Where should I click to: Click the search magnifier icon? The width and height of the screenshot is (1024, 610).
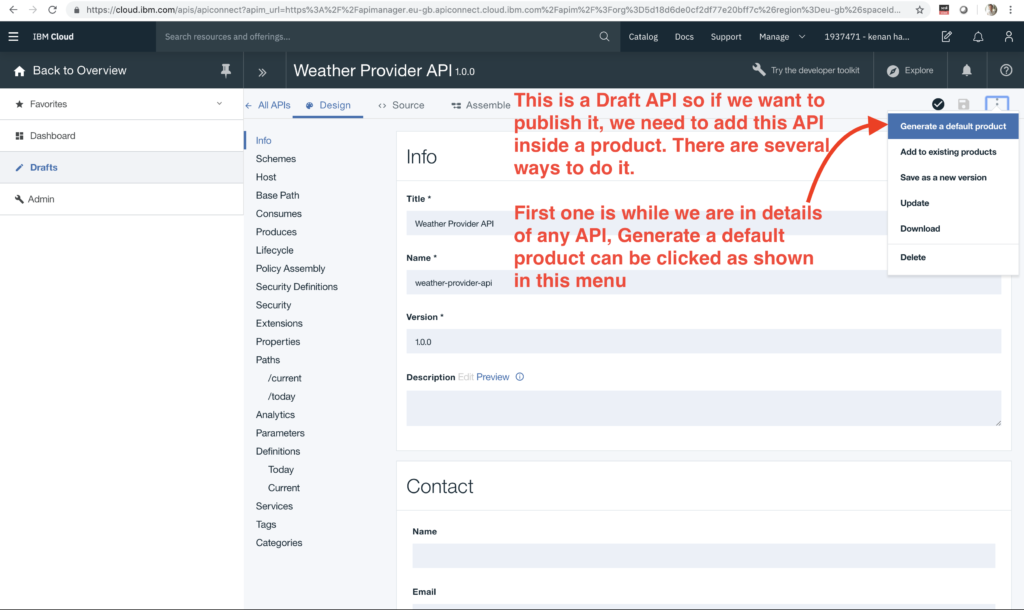(604, 37)
